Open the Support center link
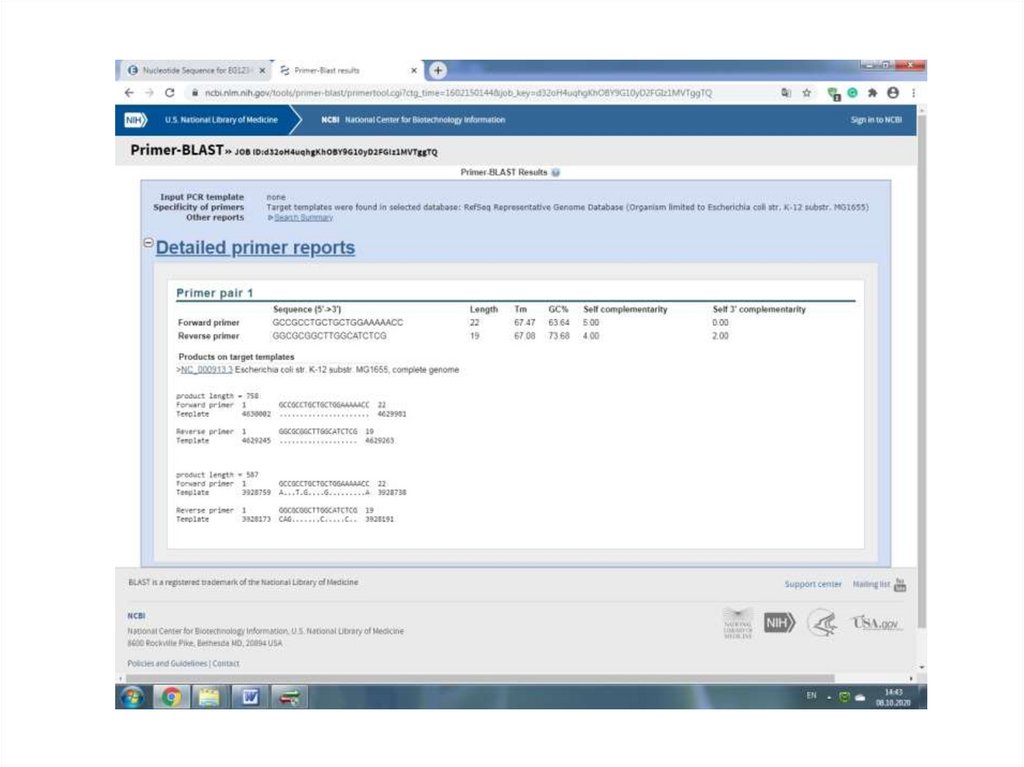The width and height of the screenshot is (1024, 767). [813, 584]
